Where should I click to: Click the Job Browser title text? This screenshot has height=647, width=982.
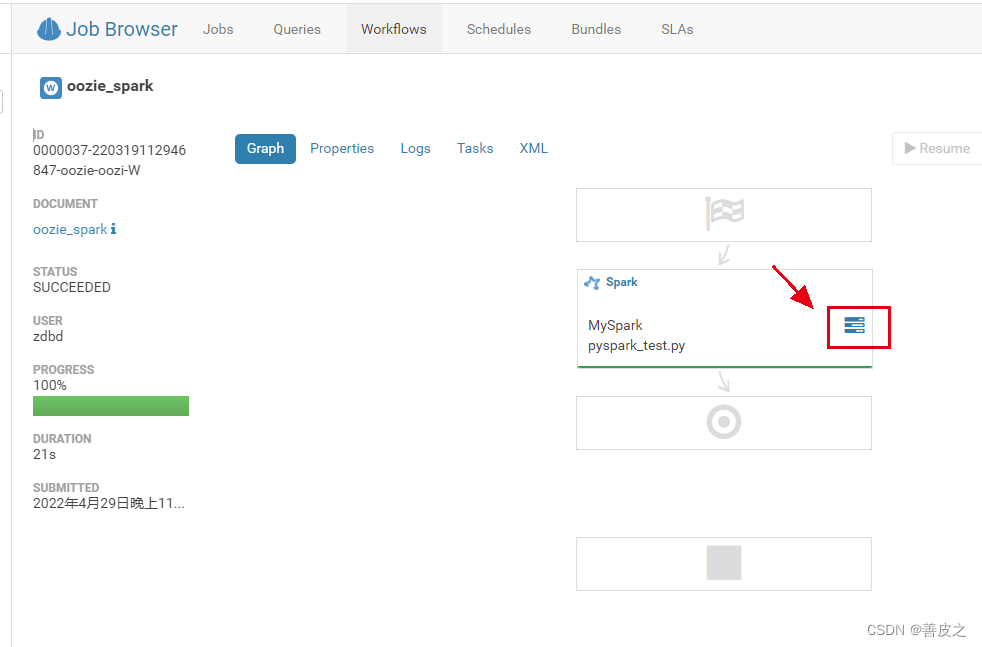(x=122, y=29)
